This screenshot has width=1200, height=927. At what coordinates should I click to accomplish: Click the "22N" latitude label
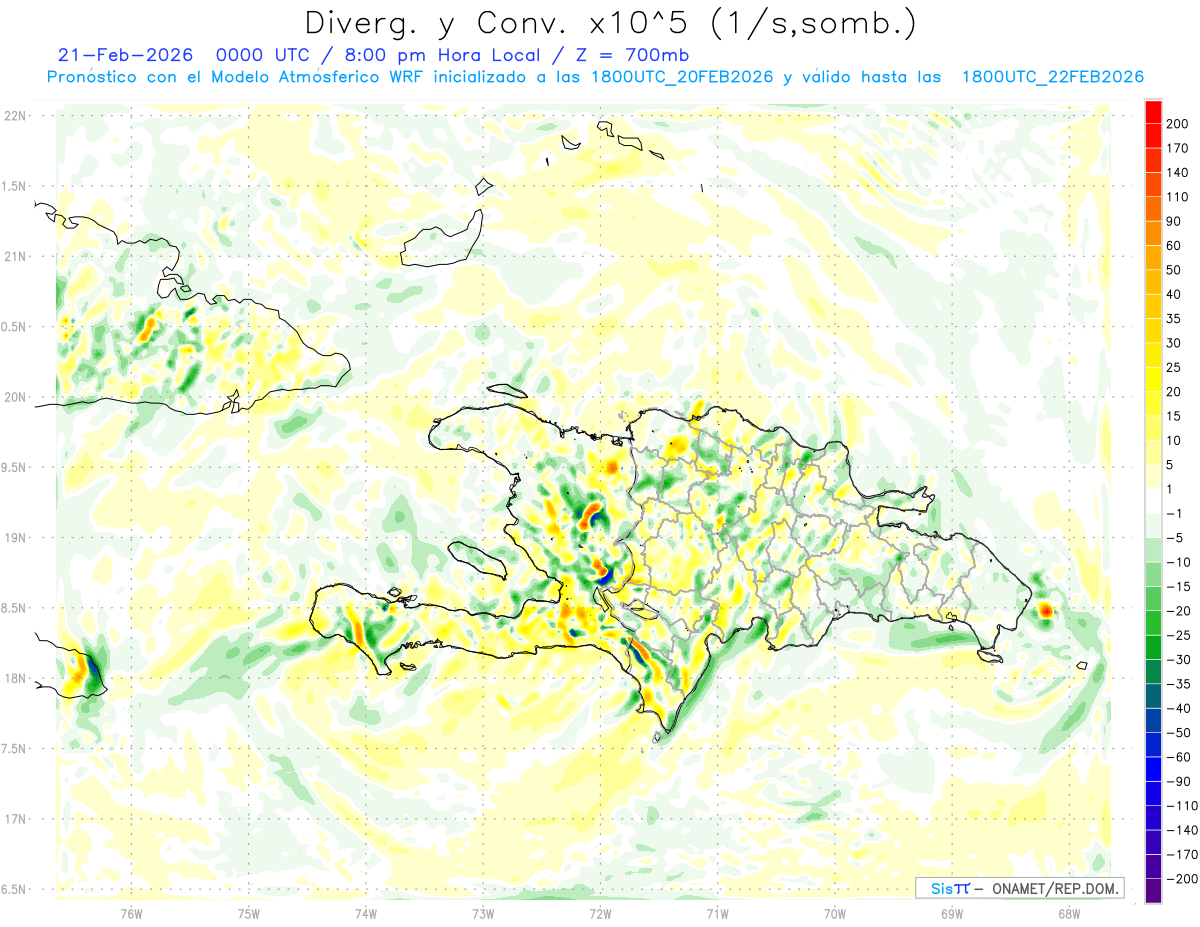pyautogui.click(x=14, y=116)
